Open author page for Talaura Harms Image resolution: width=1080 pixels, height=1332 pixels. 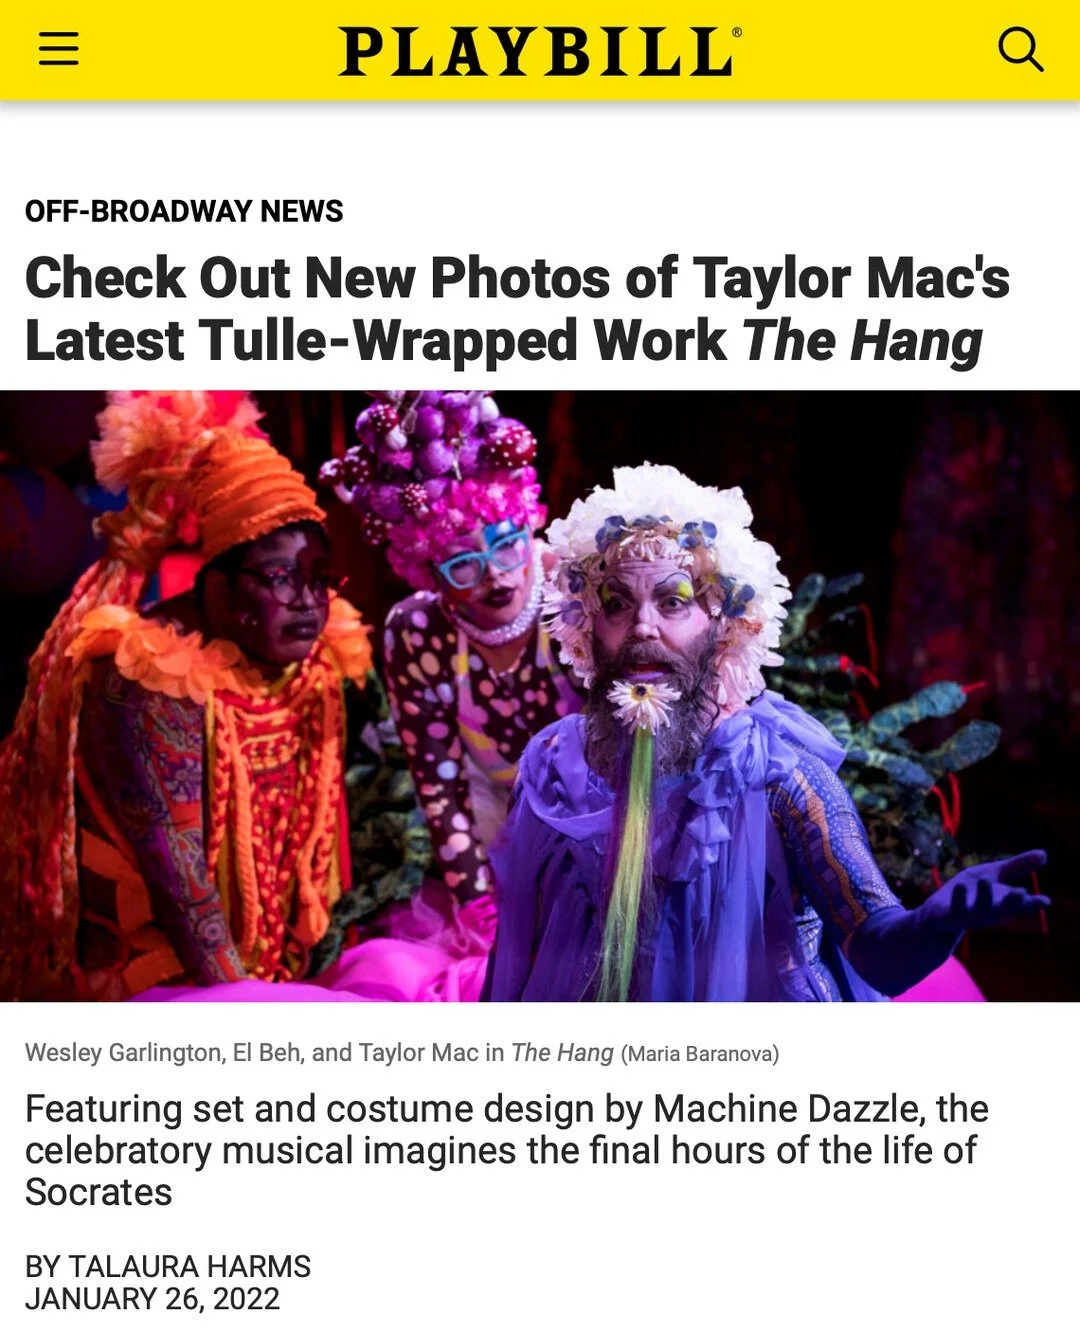tap(168, 1266)
